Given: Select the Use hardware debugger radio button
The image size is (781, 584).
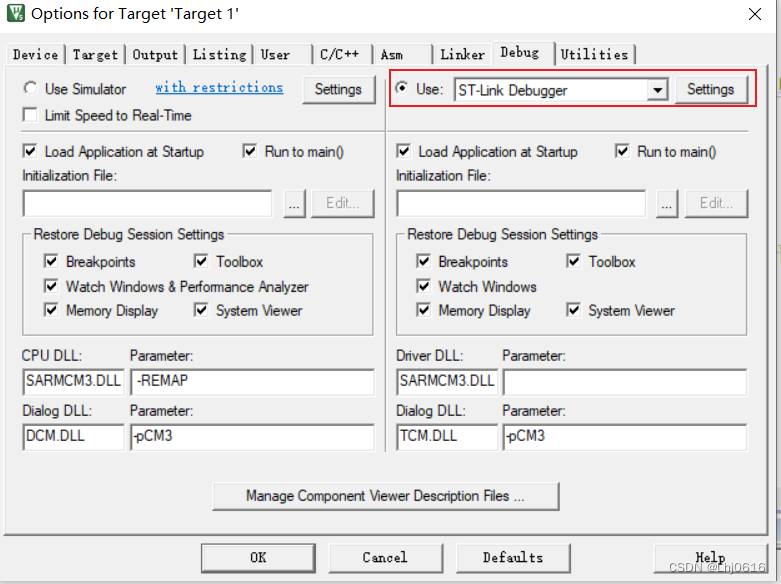Looking at the screenshot, I should tap(402, 88).
